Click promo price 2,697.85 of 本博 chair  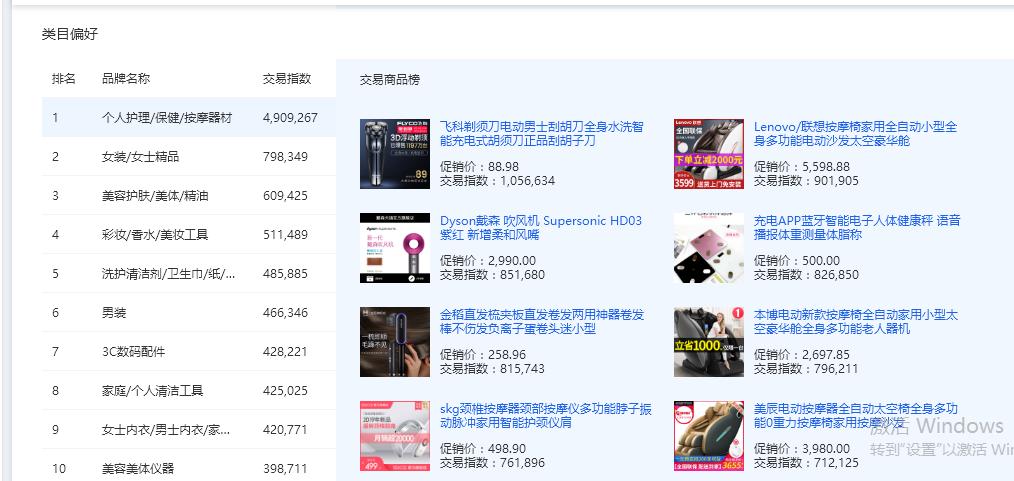pyautogui.click(x=826, y=355)
